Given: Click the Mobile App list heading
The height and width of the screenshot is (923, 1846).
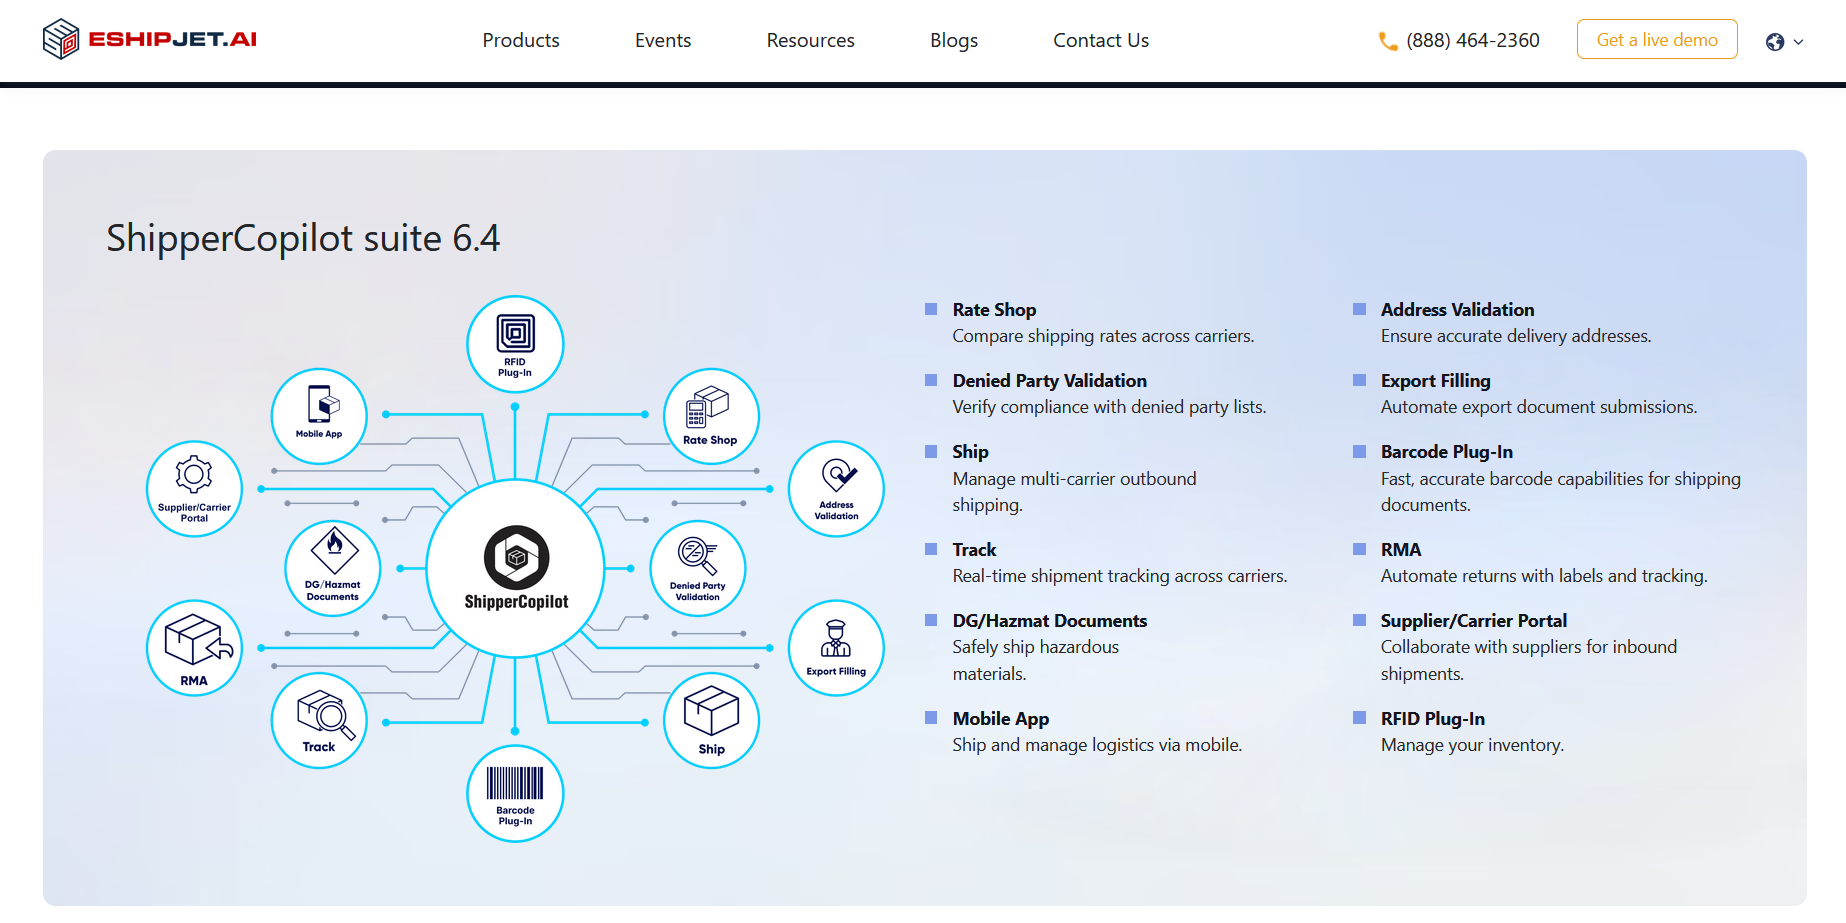Looking at the screenshot, I should 1001,719.
